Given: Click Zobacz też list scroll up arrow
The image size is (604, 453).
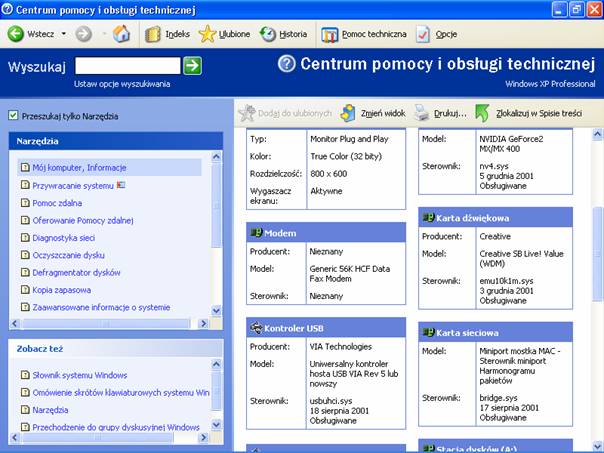Looking at the screenshot, I should pos(216,364).
